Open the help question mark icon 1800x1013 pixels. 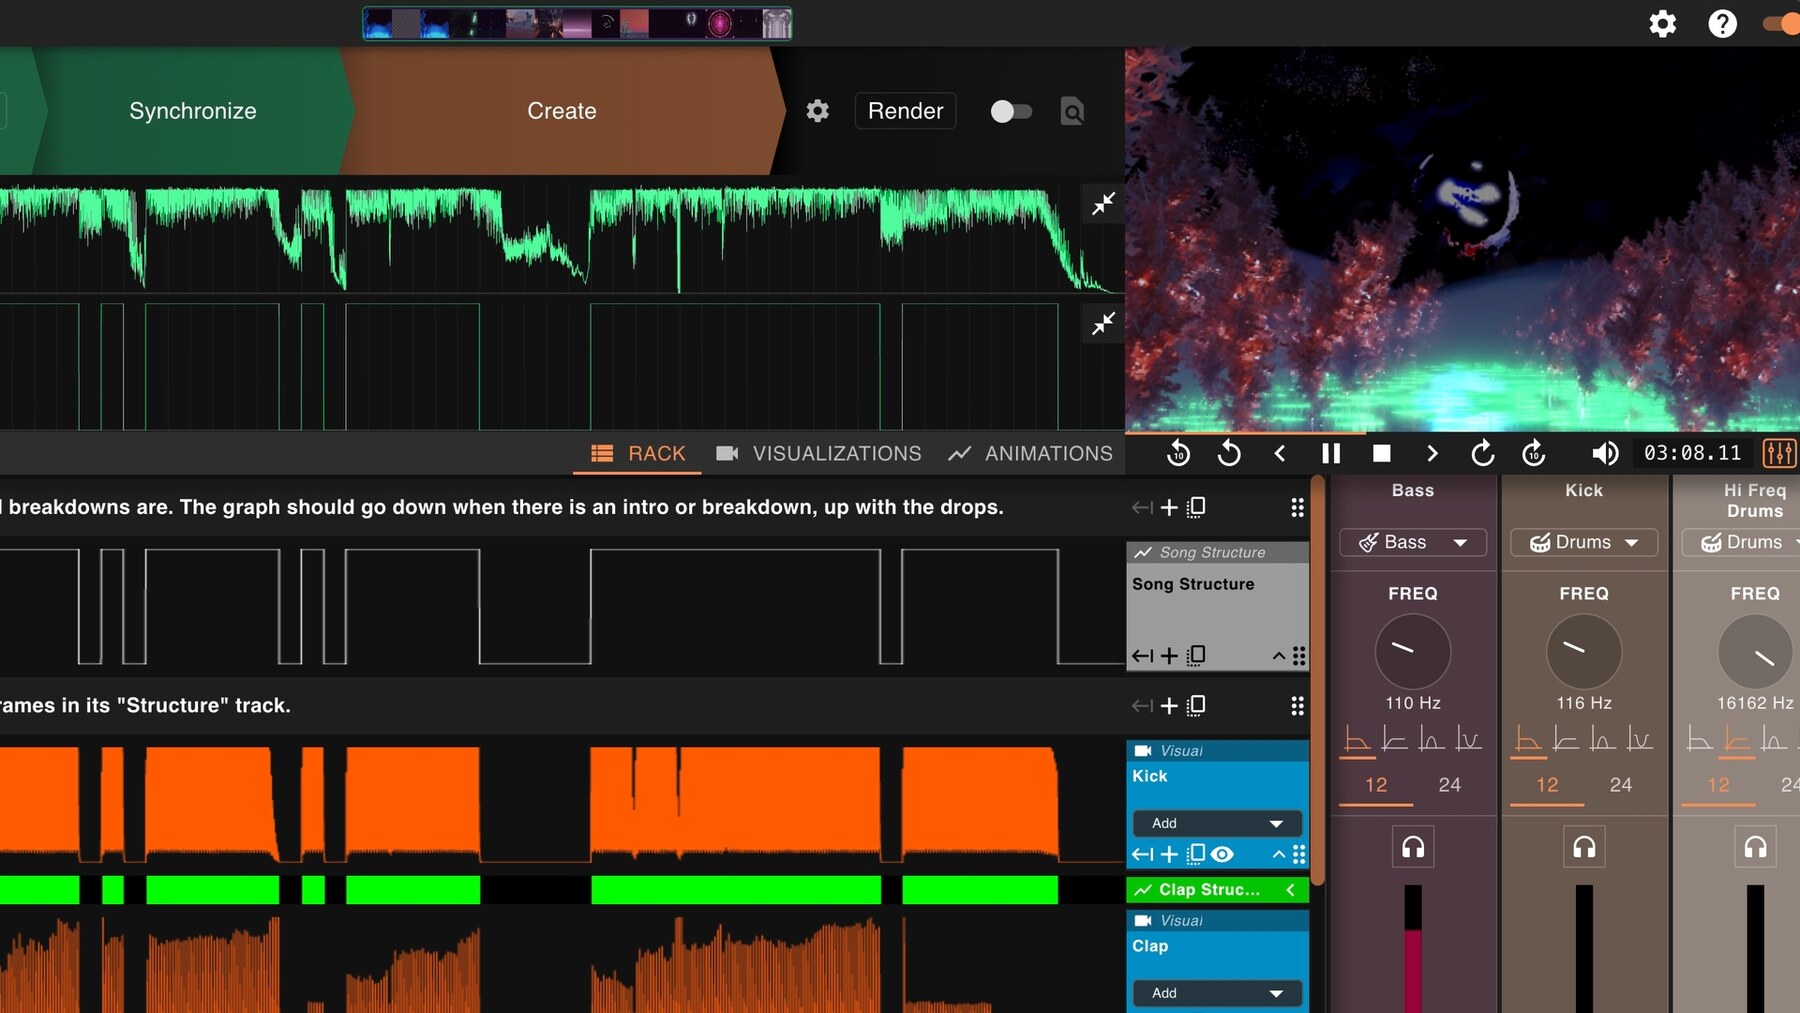point(1722,23)
